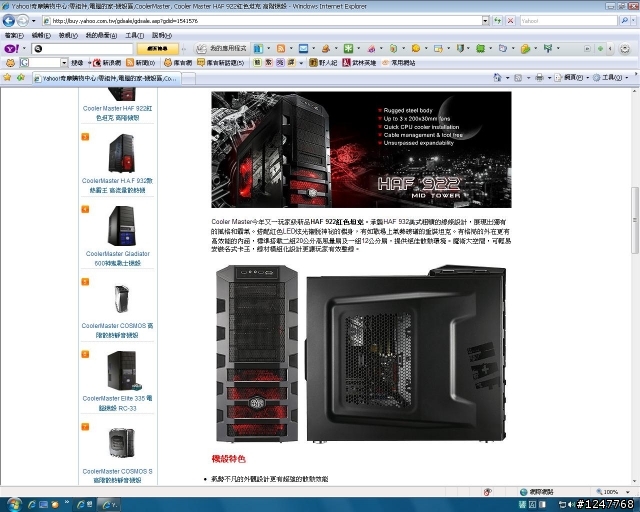Click the CoolerMaster HAF 932 case thumbnail
640x512 pixels.
(121, 153)
